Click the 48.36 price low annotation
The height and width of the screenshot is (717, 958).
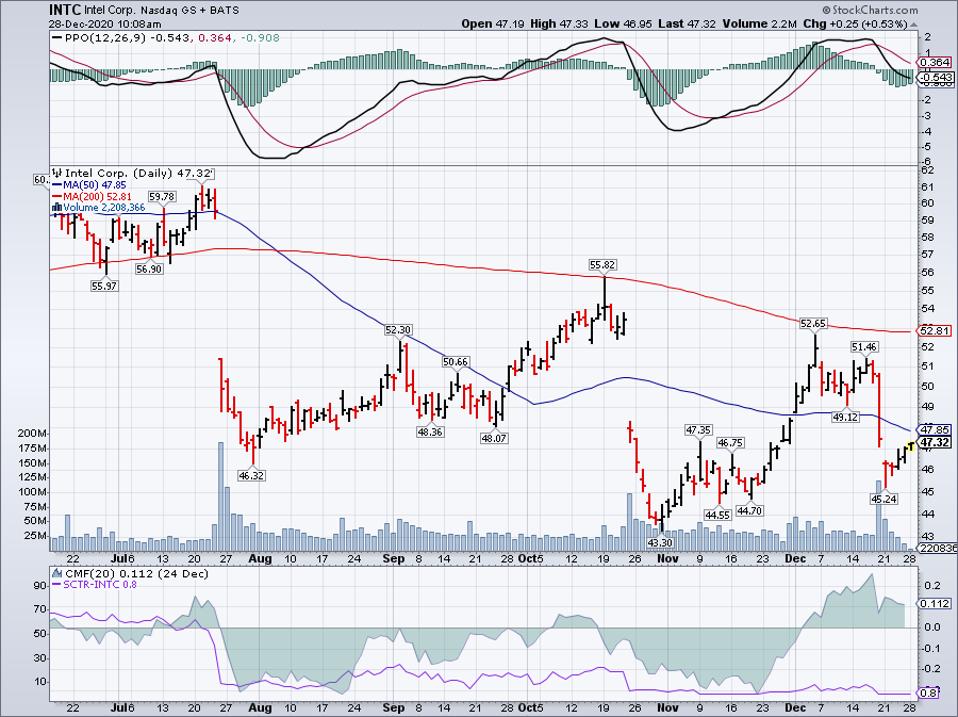pos(430,432)
